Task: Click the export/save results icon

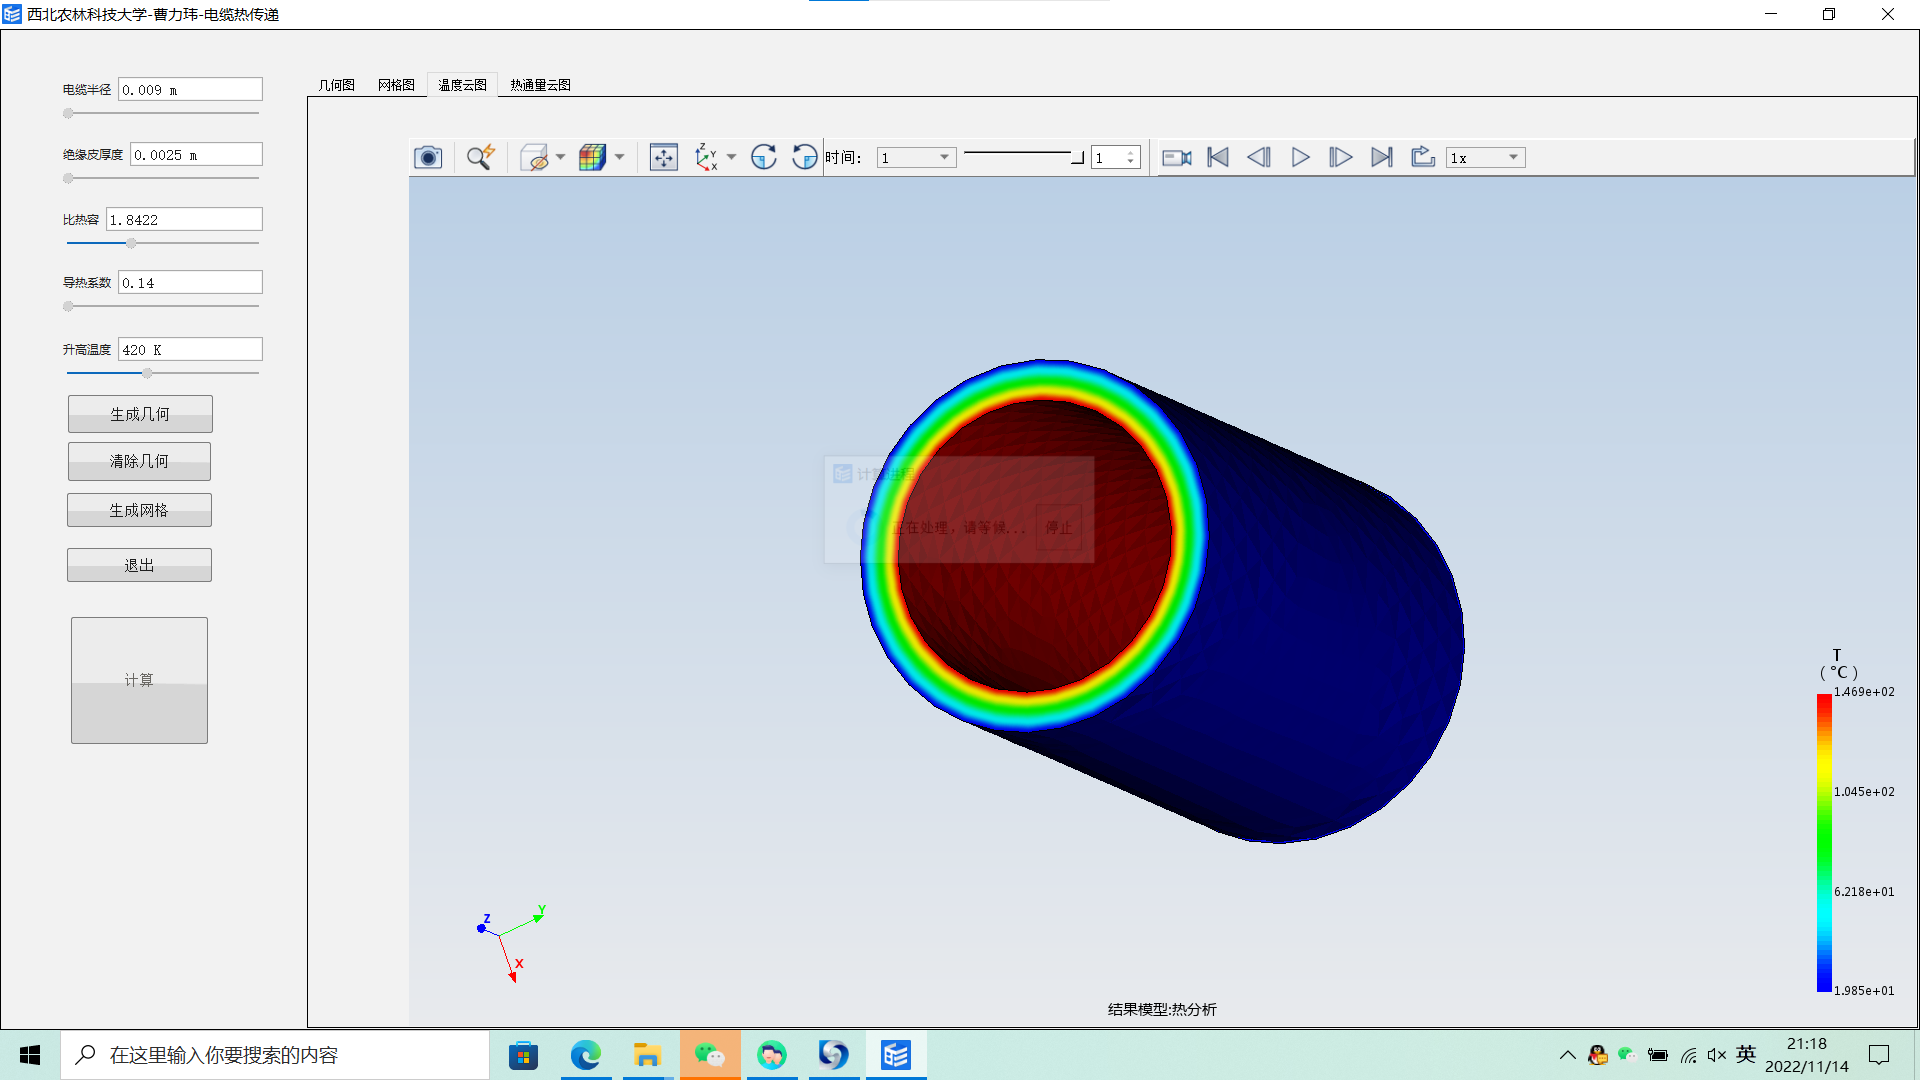Action: [x=1422, y=157]
